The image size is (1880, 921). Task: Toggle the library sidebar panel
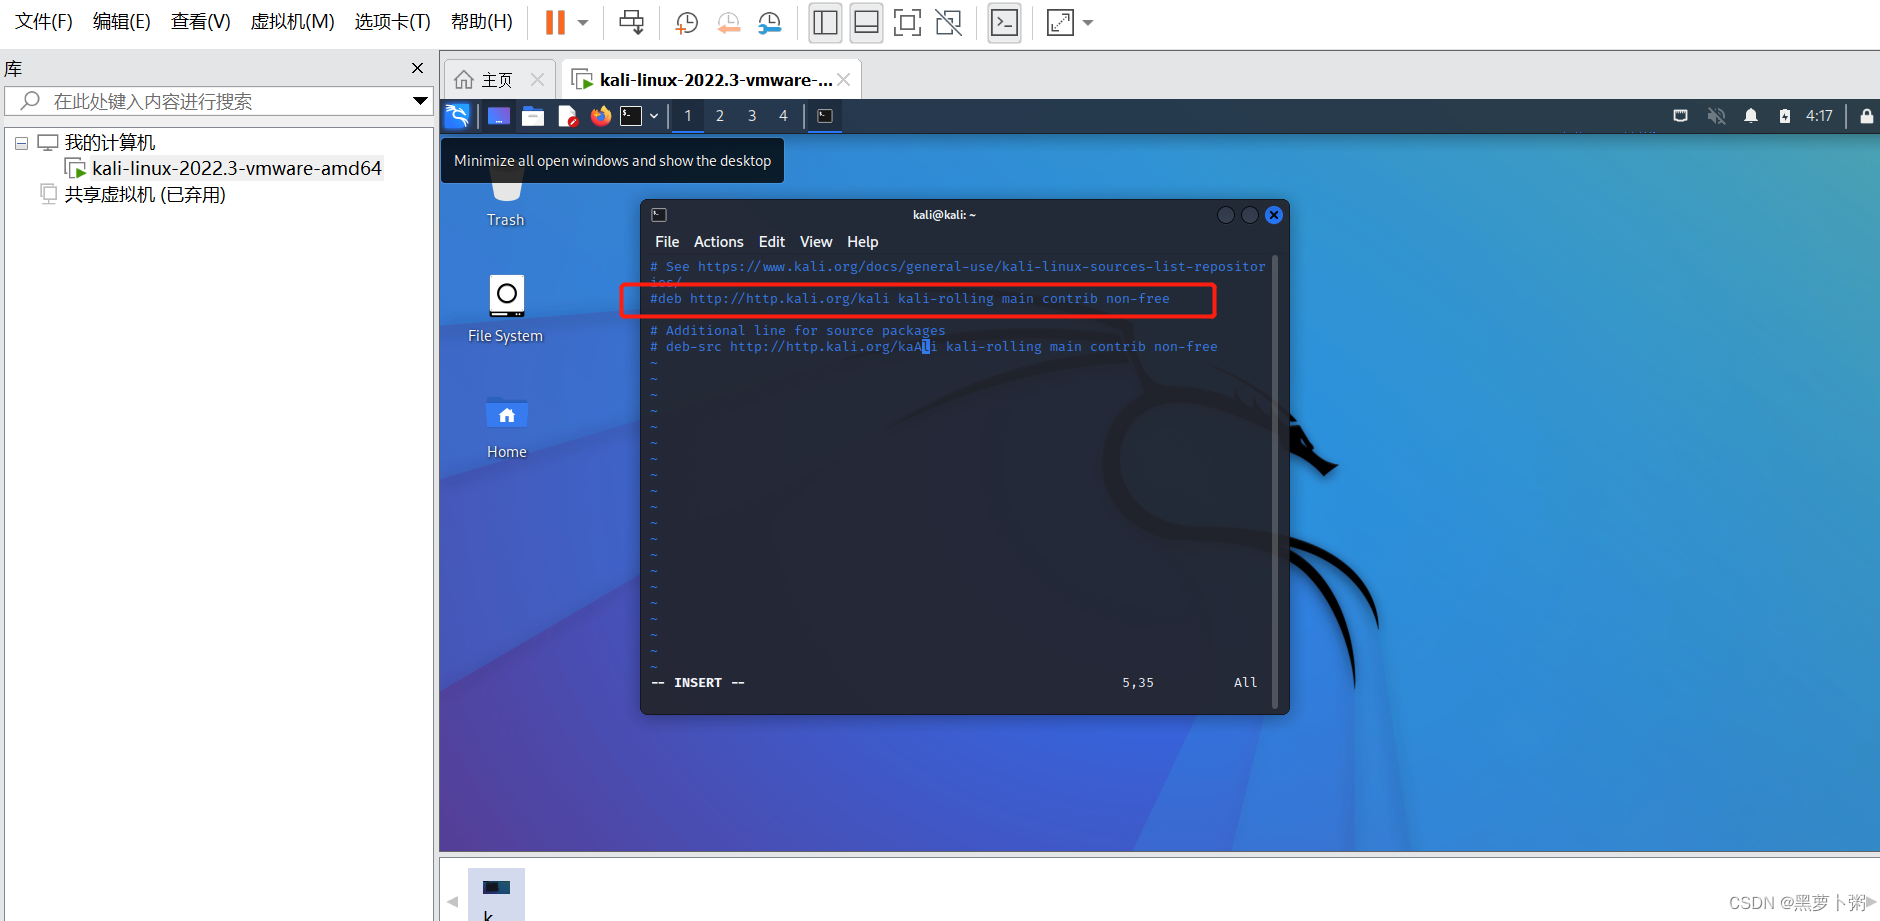pos(825,22)
